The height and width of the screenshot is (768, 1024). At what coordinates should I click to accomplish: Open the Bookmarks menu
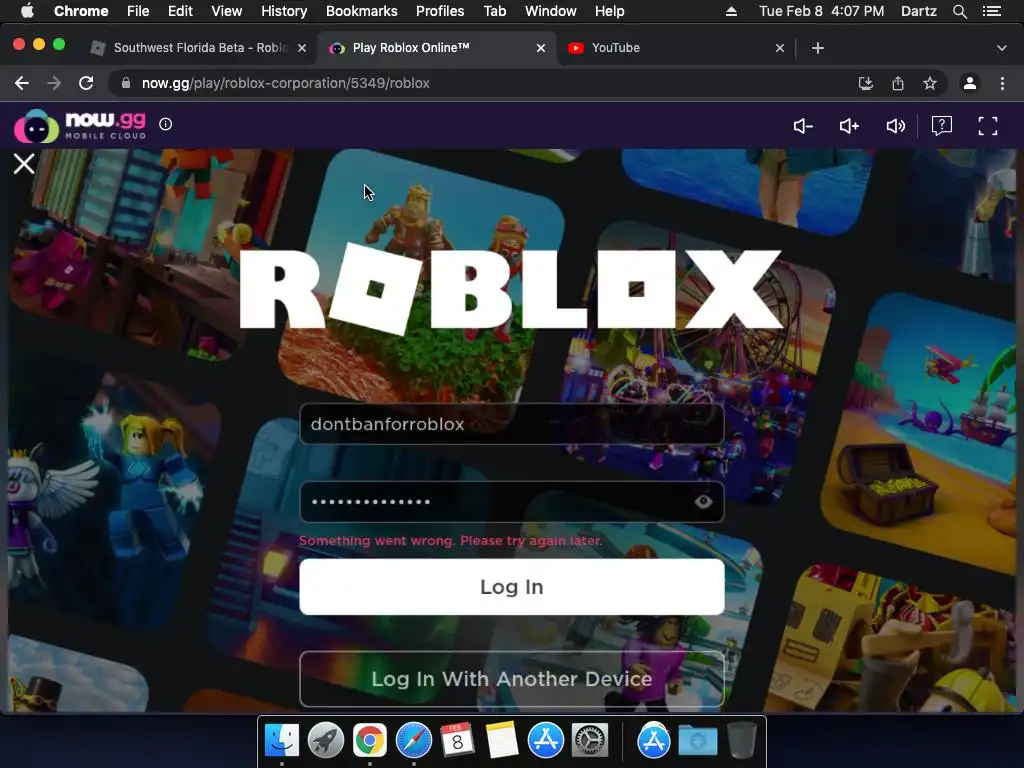click(x=361, y=11)
